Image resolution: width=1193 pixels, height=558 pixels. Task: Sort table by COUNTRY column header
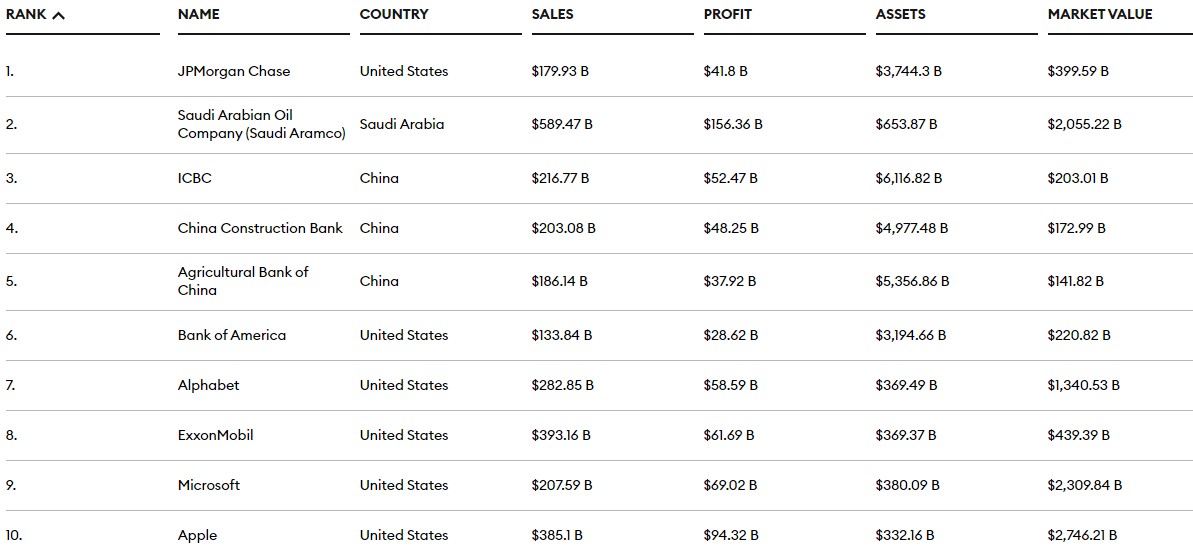394,14
